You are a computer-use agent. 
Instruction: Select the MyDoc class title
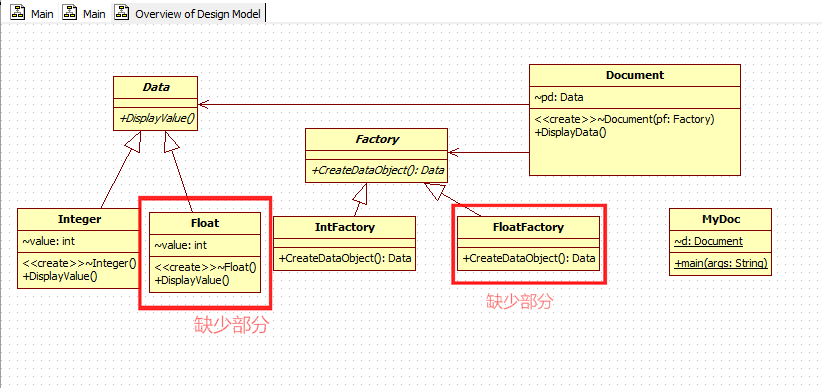coord(721,219)
